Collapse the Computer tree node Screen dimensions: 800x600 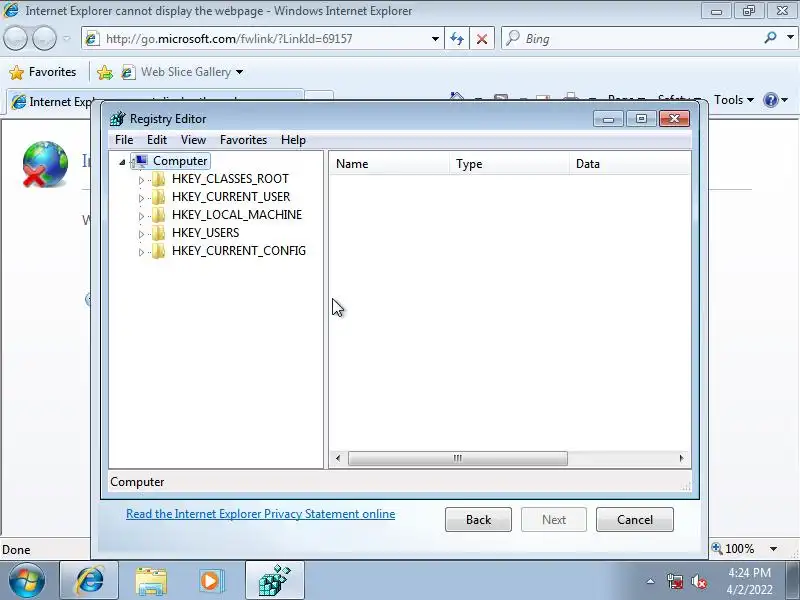pyautogui.click(x=122, y=162)
